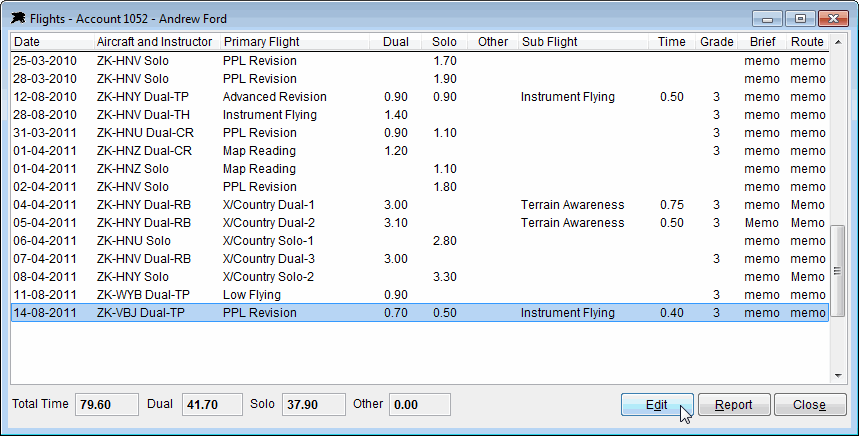Viewport: 859px width, 436px height.
Task: Click the Primary Flight column header
Action: [295, 42]
